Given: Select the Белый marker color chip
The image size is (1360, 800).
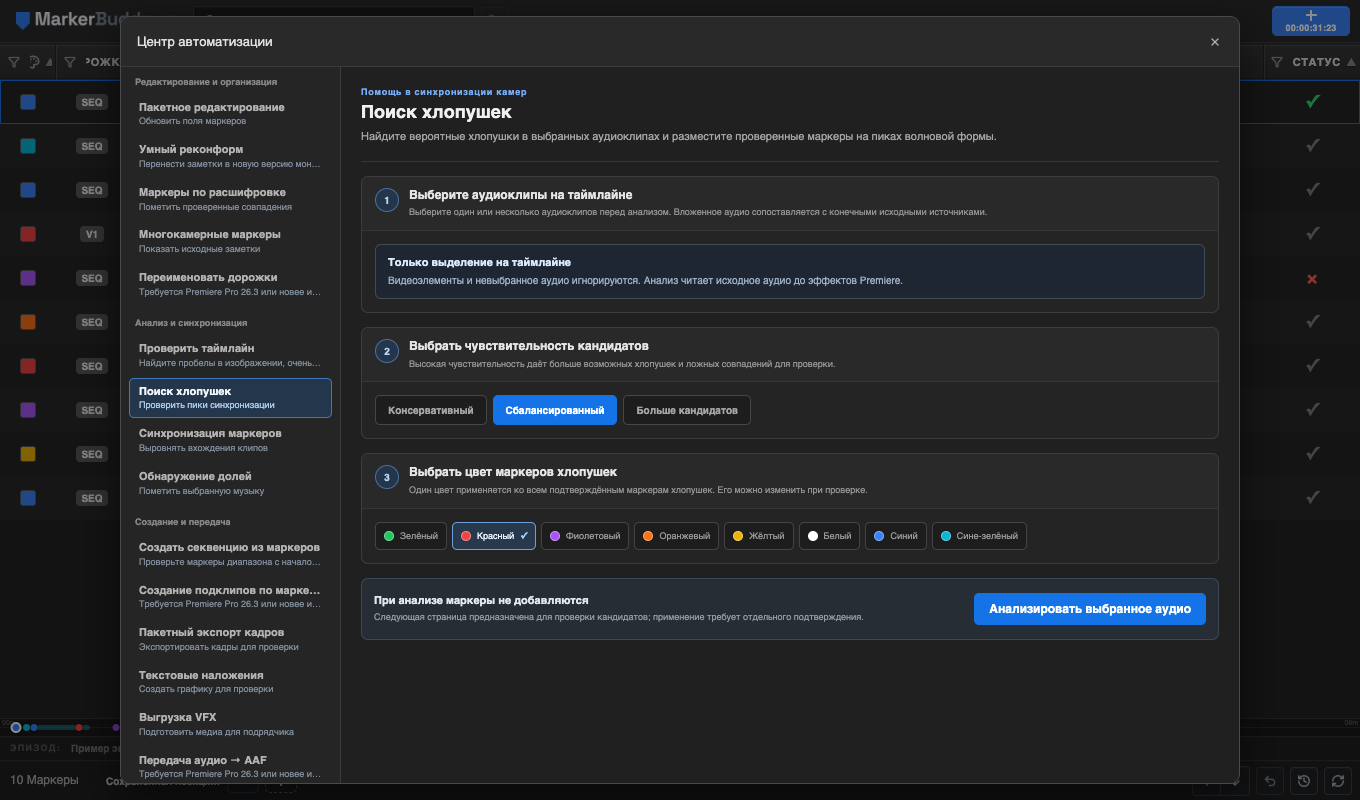Looking at the screenshot, I should [829, 536].
